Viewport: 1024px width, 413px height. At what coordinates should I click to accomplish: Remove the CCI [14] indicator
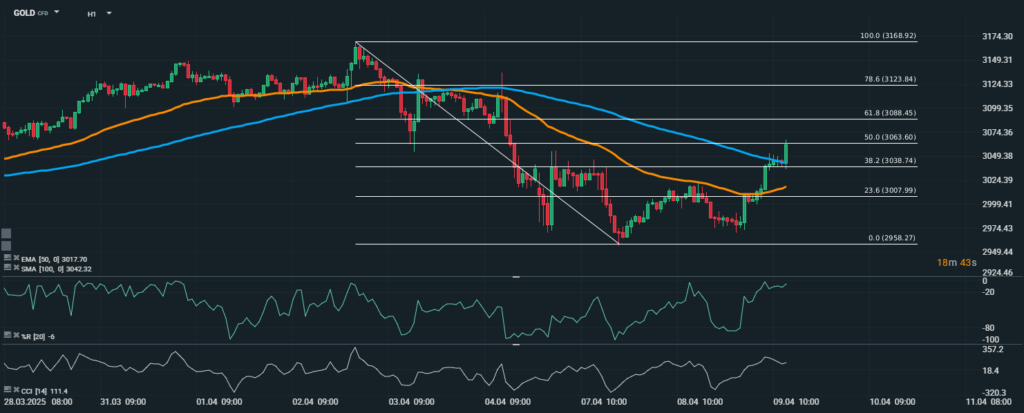click(x=16, y=389)
